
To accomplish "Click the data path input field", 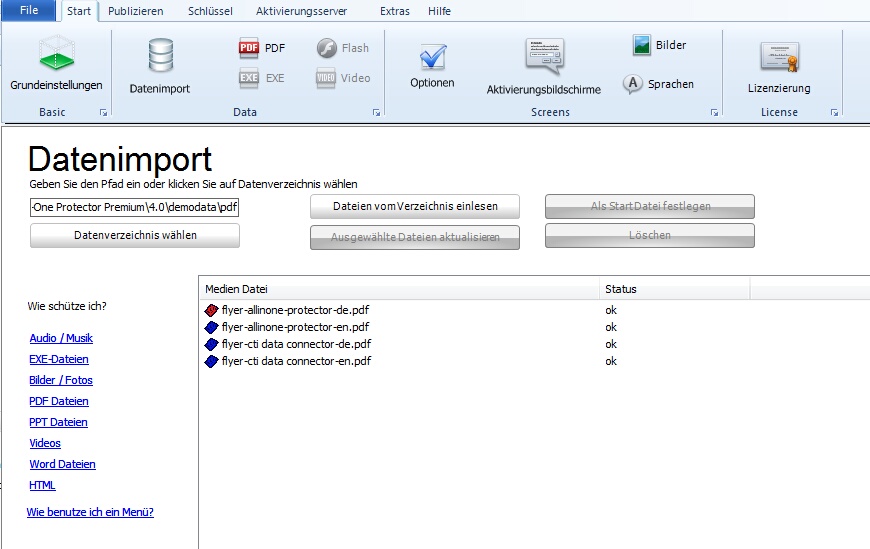I will [x=134, y=207].
